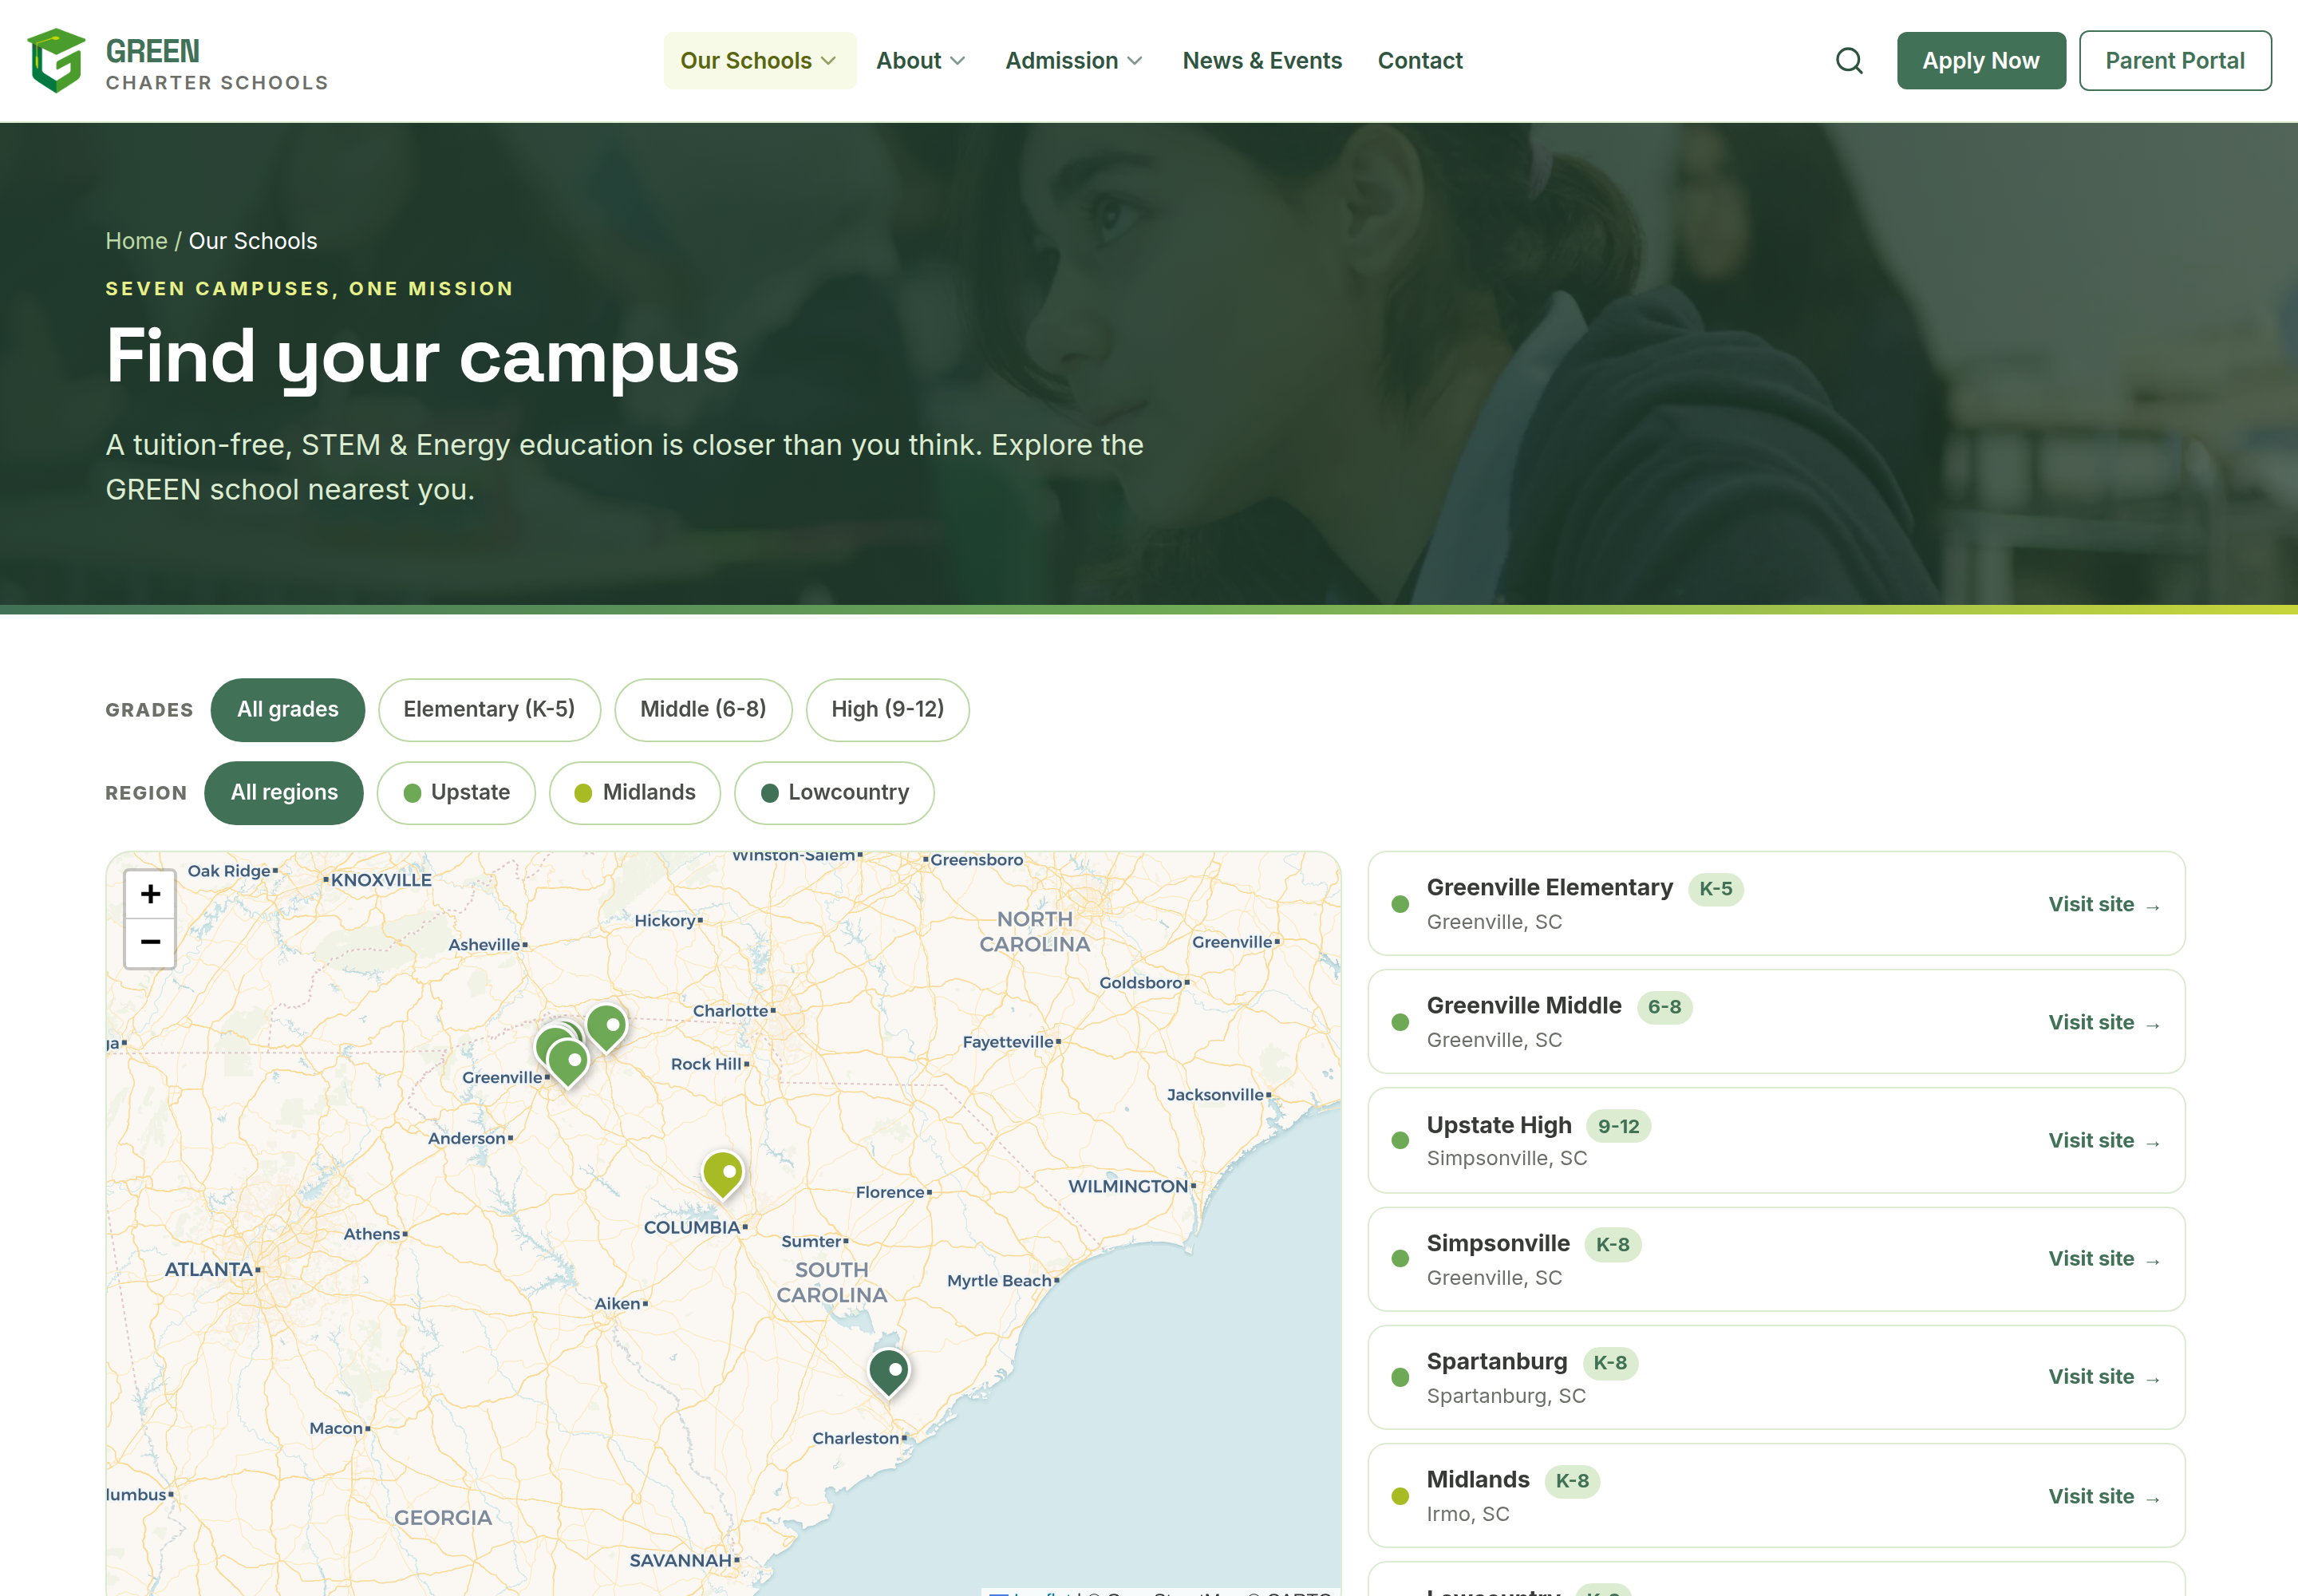
Task: Expand the About menu
Action: [920, 61]
